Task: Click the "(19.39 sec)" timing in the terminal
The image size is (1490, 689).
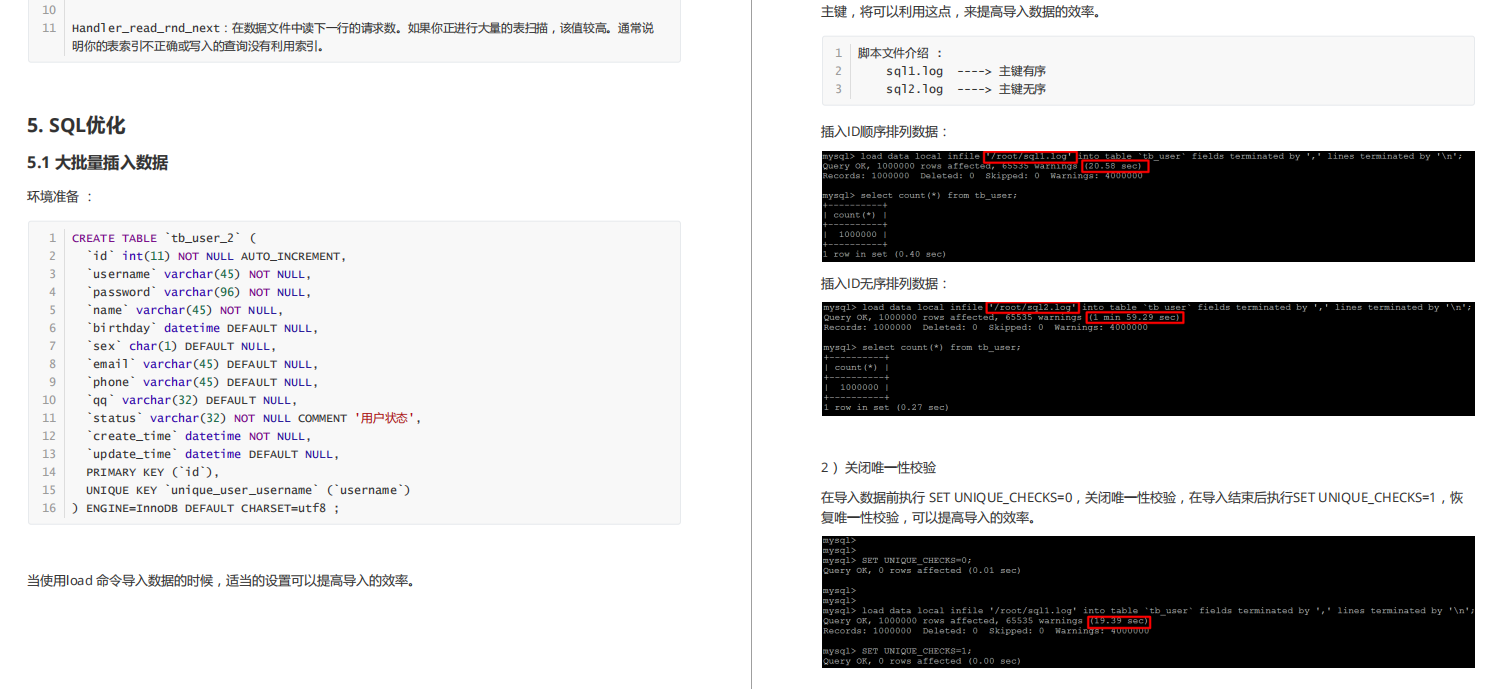Action: pyautogui.click(x=1118, y=621)
